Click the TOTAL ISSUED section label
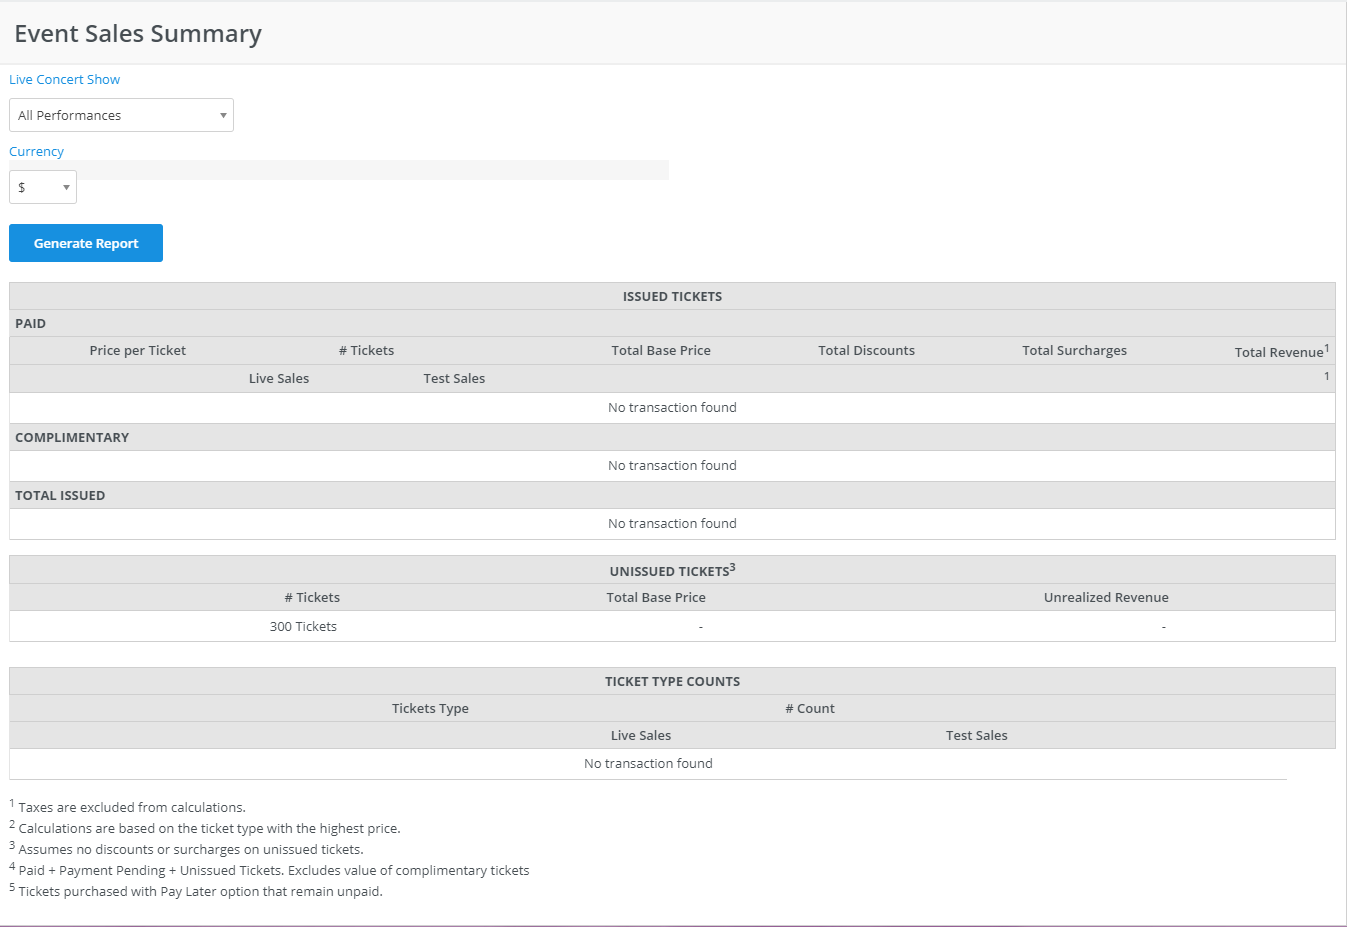Screen dimensions: 1347x927 click(x=60, y=496)
